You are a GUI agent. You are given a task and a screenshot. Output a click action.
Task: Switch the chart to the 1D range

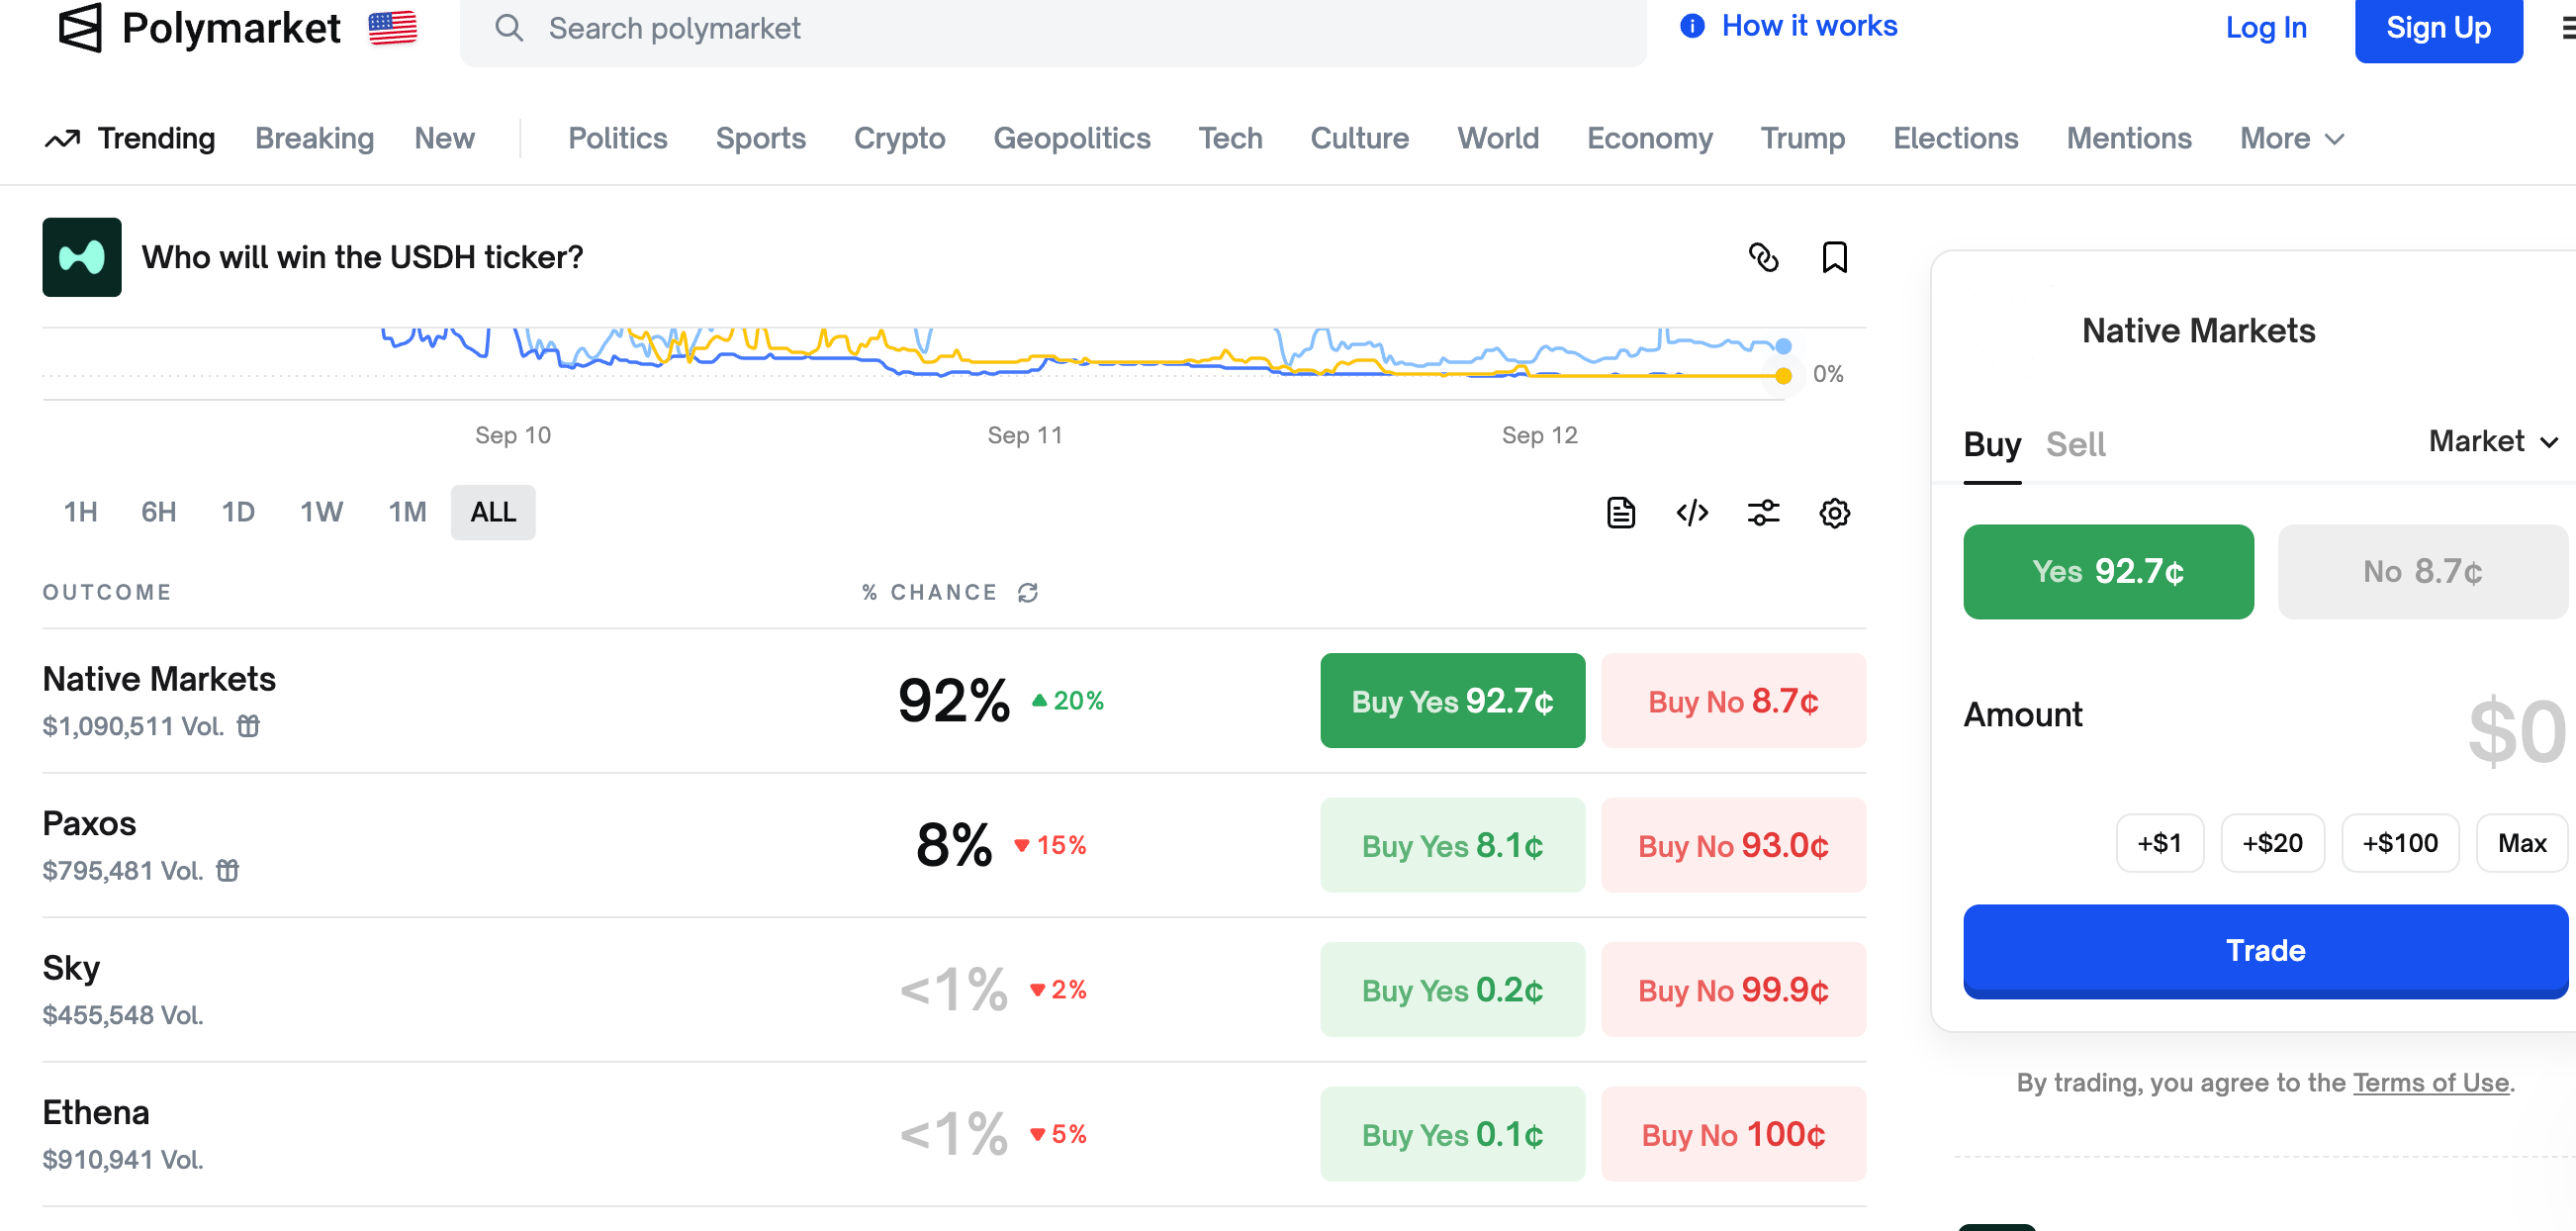pyautogui.click(x=238, y=512)
